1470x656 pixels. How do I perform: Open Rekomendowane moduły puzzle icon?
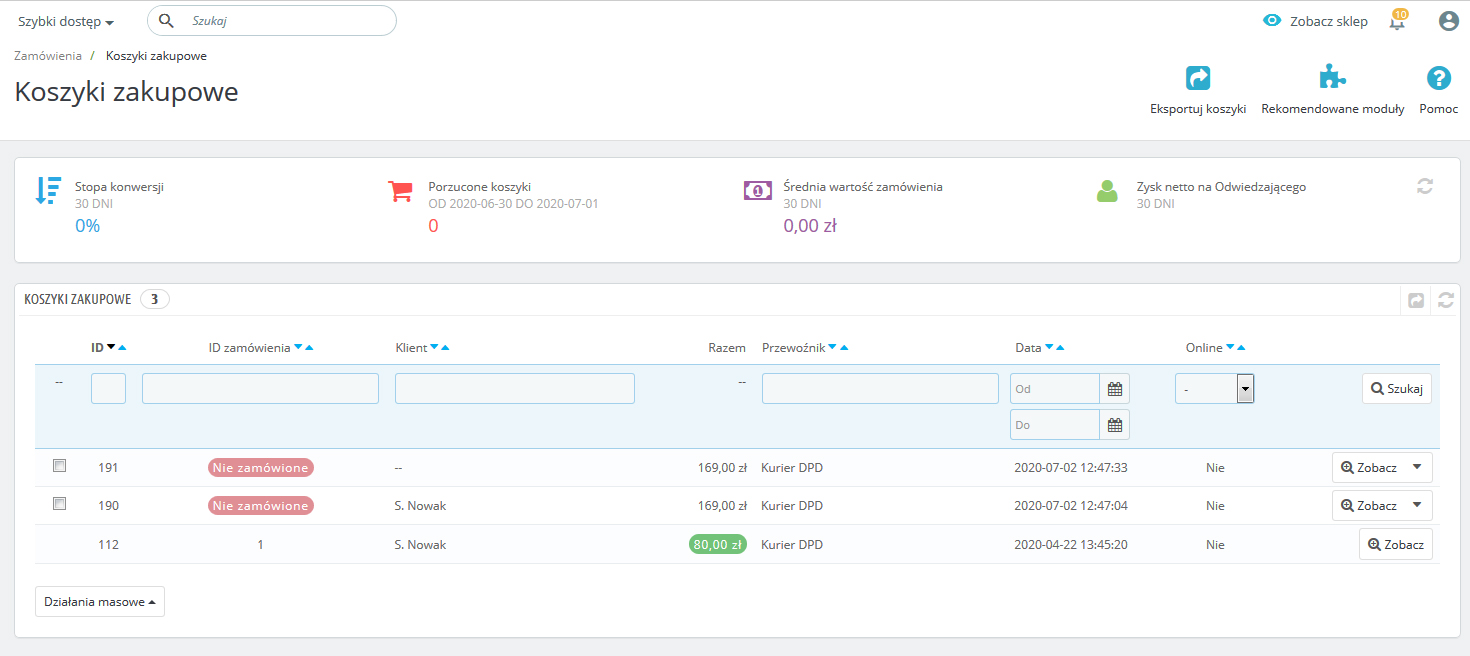pos(1332,78)
